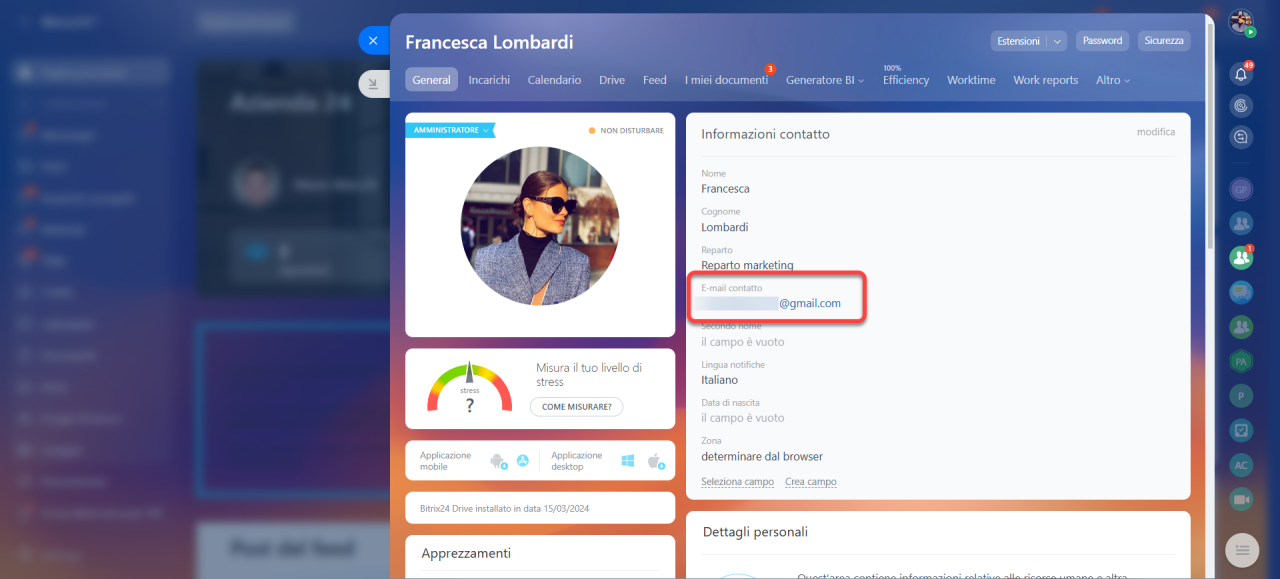This screenshot has width=1280, height=579.
Task: Click the Seleziona campo link
Action: point(738,482)
